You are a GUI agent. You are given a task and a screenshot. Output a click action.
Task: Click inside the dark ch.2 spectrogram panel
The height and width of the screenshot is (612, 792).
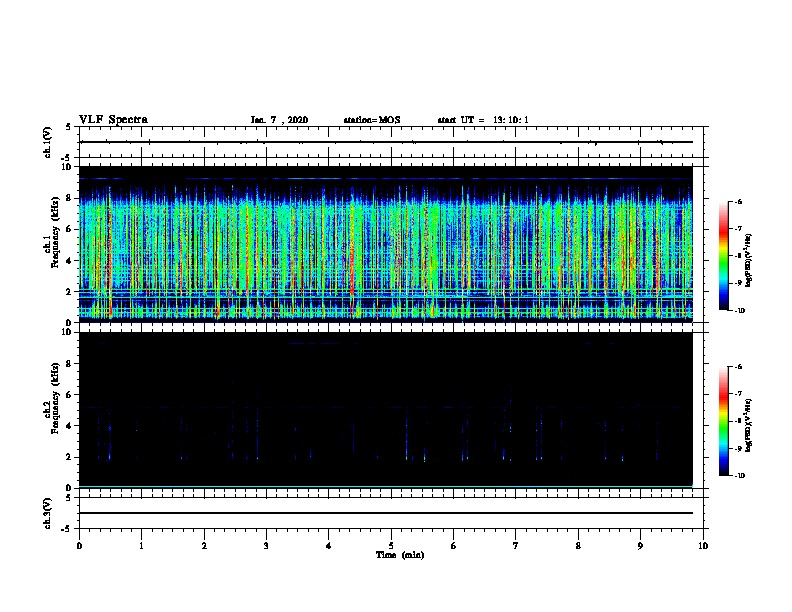385,410
